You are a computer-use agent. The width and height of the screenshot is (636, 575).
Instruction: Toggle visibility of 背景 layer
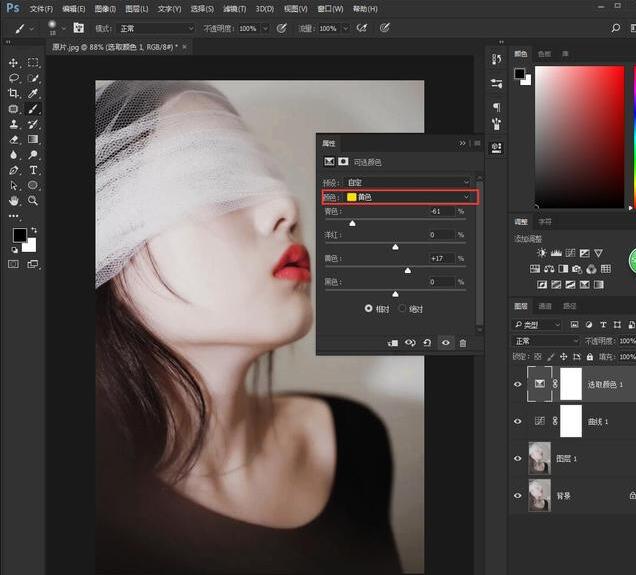(517, 495)
